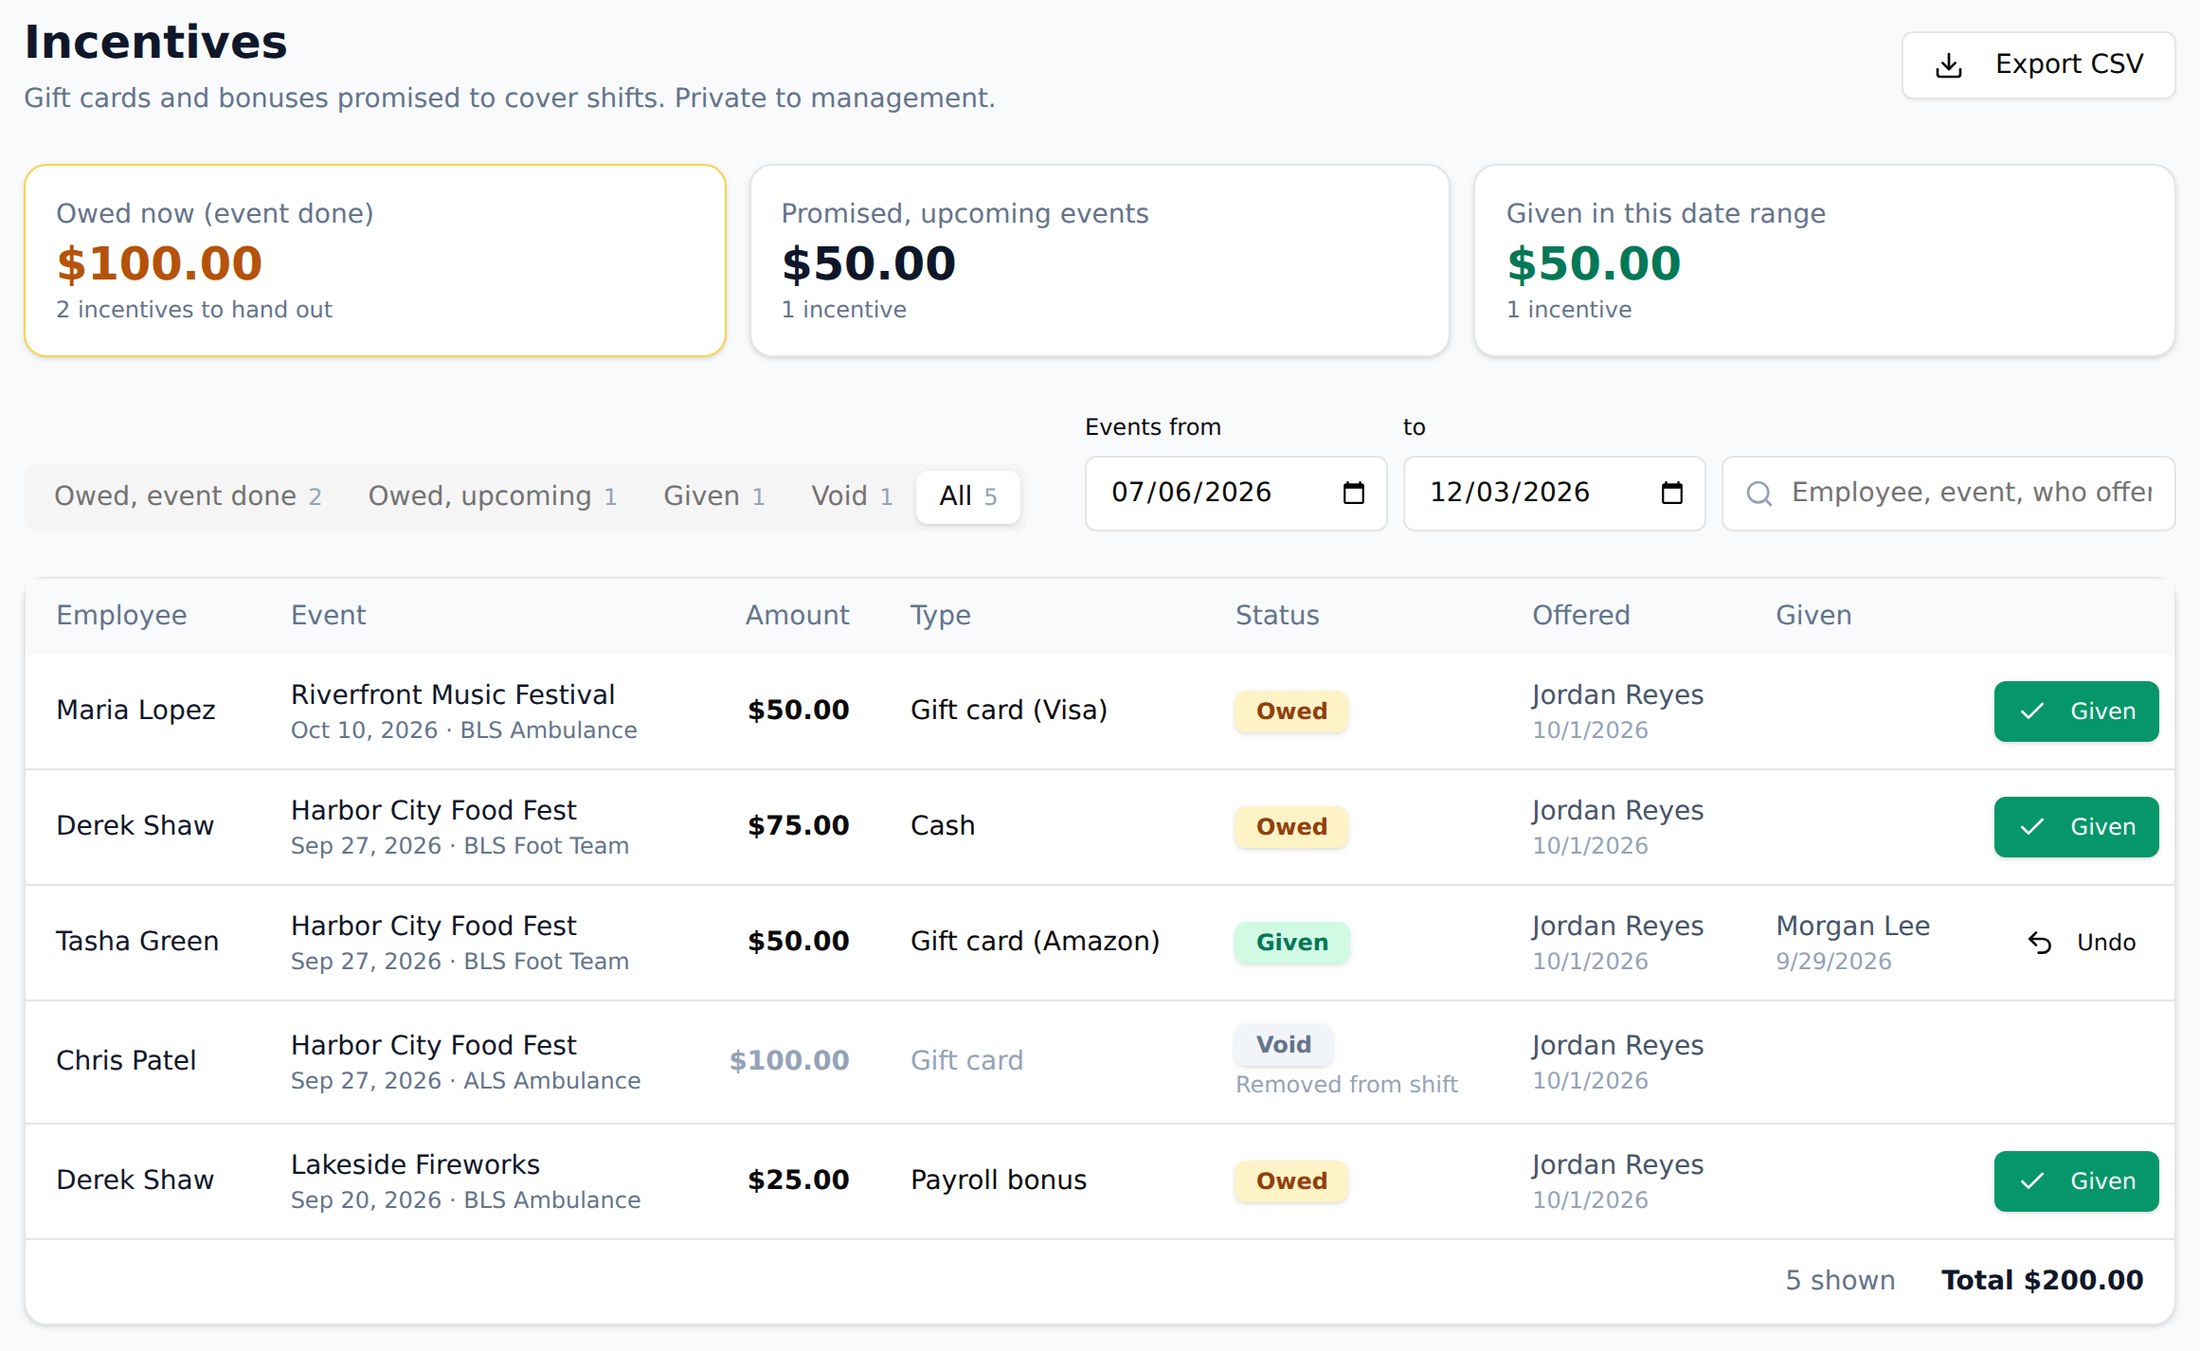Mark the Lakeside Fireworks $25.00 bonus as Given
This screenshot has width=2200, height=1351.
point(2076,1181)
